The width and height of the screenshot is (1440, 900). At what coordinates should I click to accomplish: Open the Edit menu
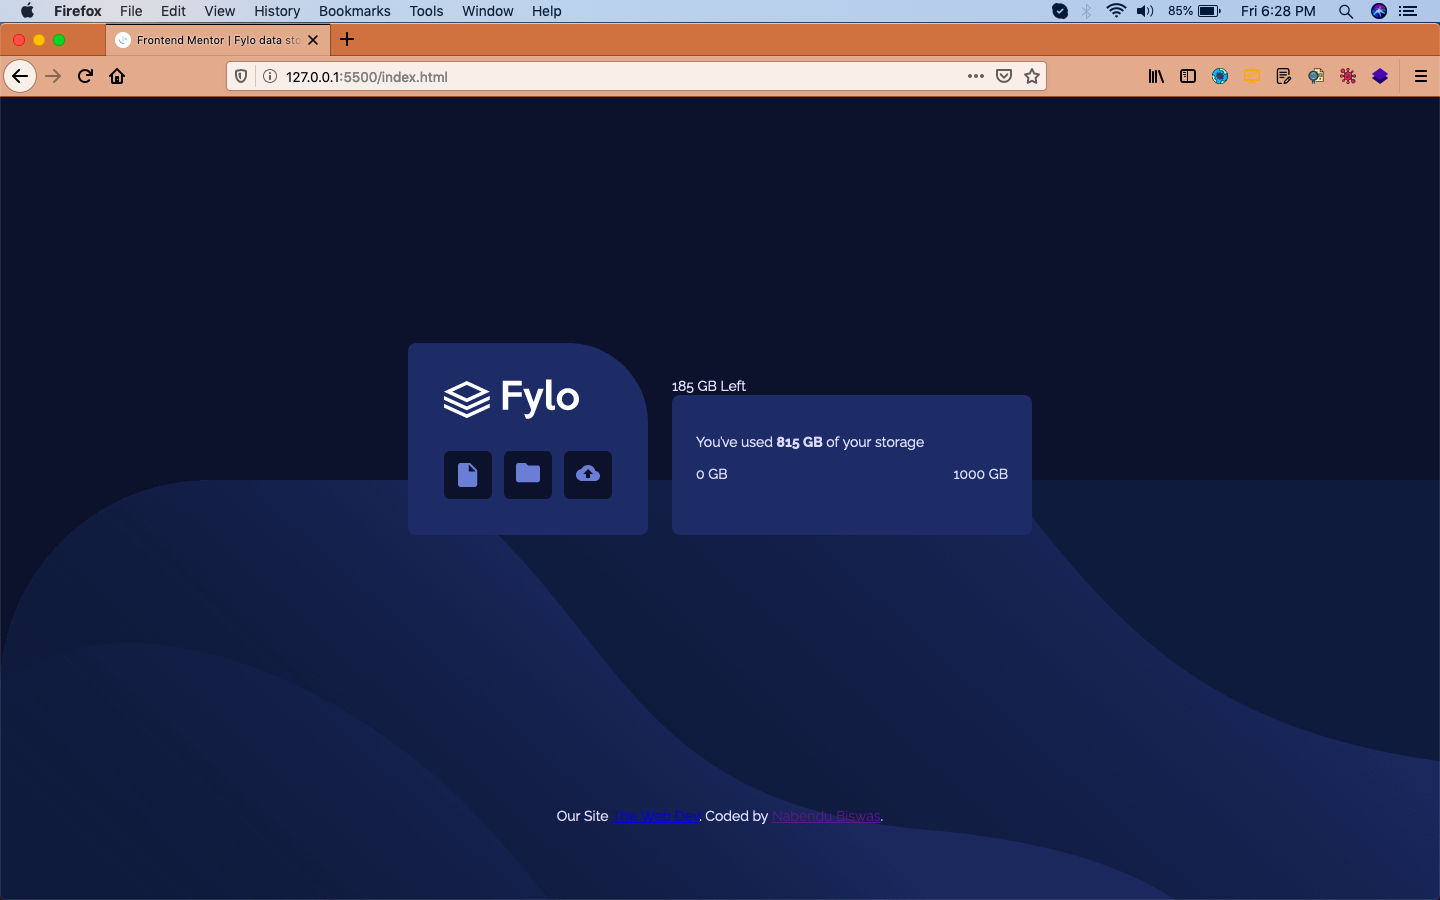pyautogui.click(x=173, y=11)
